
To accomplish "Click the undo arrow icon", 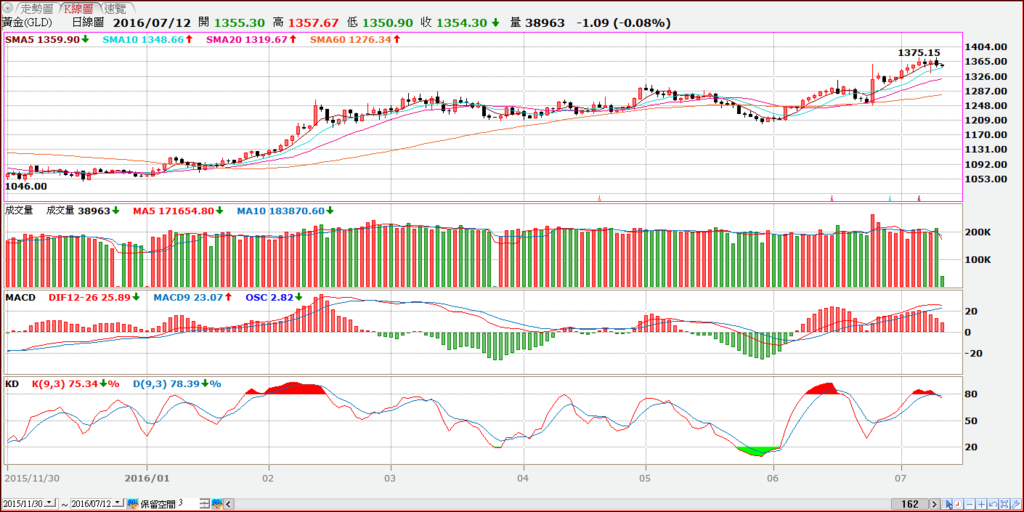I will (993, 504).
